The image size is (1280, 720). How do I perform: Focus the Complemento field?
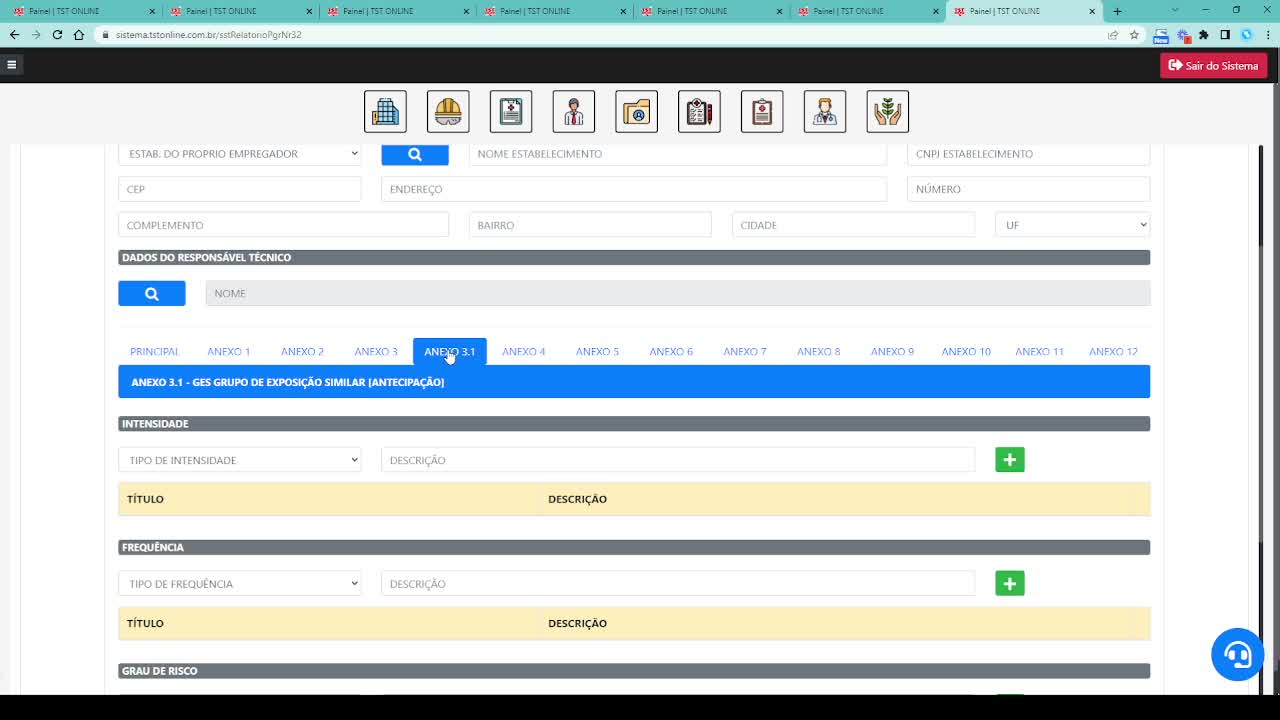(284, 225)
